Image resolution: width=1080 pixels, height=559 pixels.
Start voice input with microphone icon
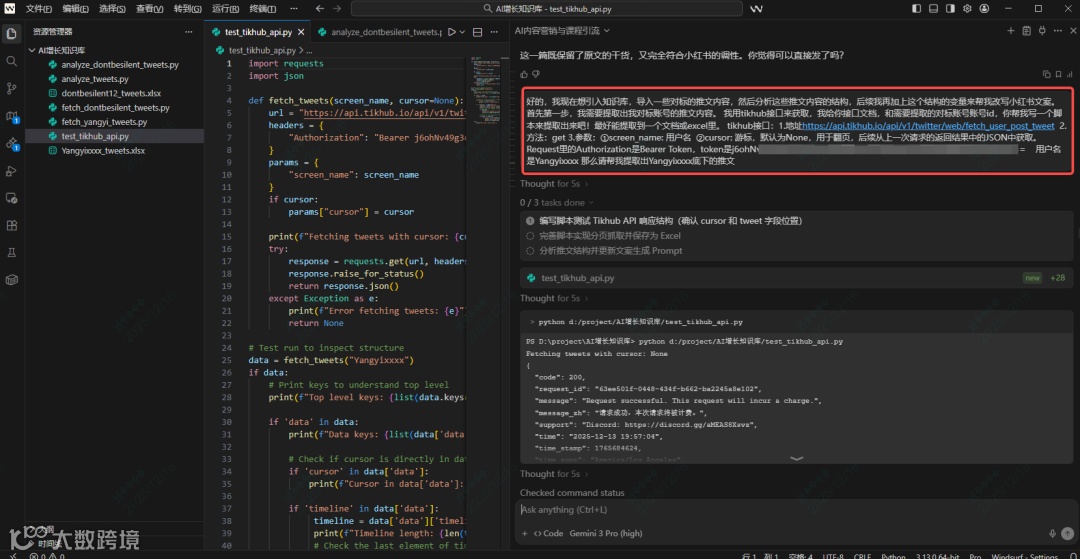1052,534
